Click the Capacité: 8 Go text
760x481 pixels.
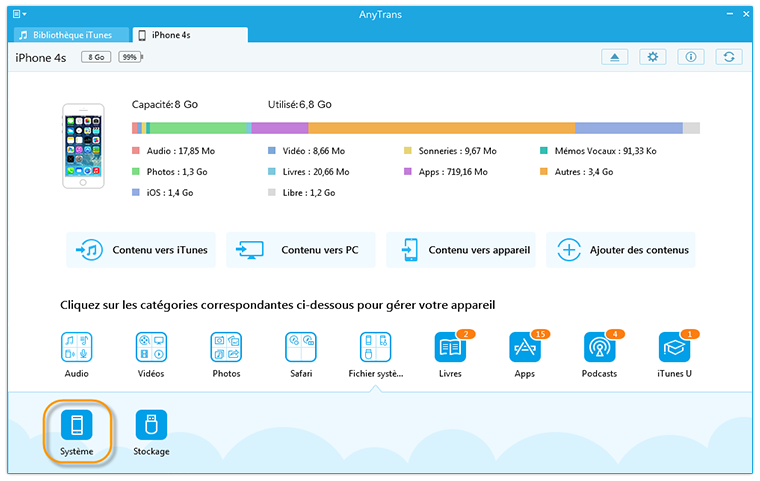click(165, 104)
